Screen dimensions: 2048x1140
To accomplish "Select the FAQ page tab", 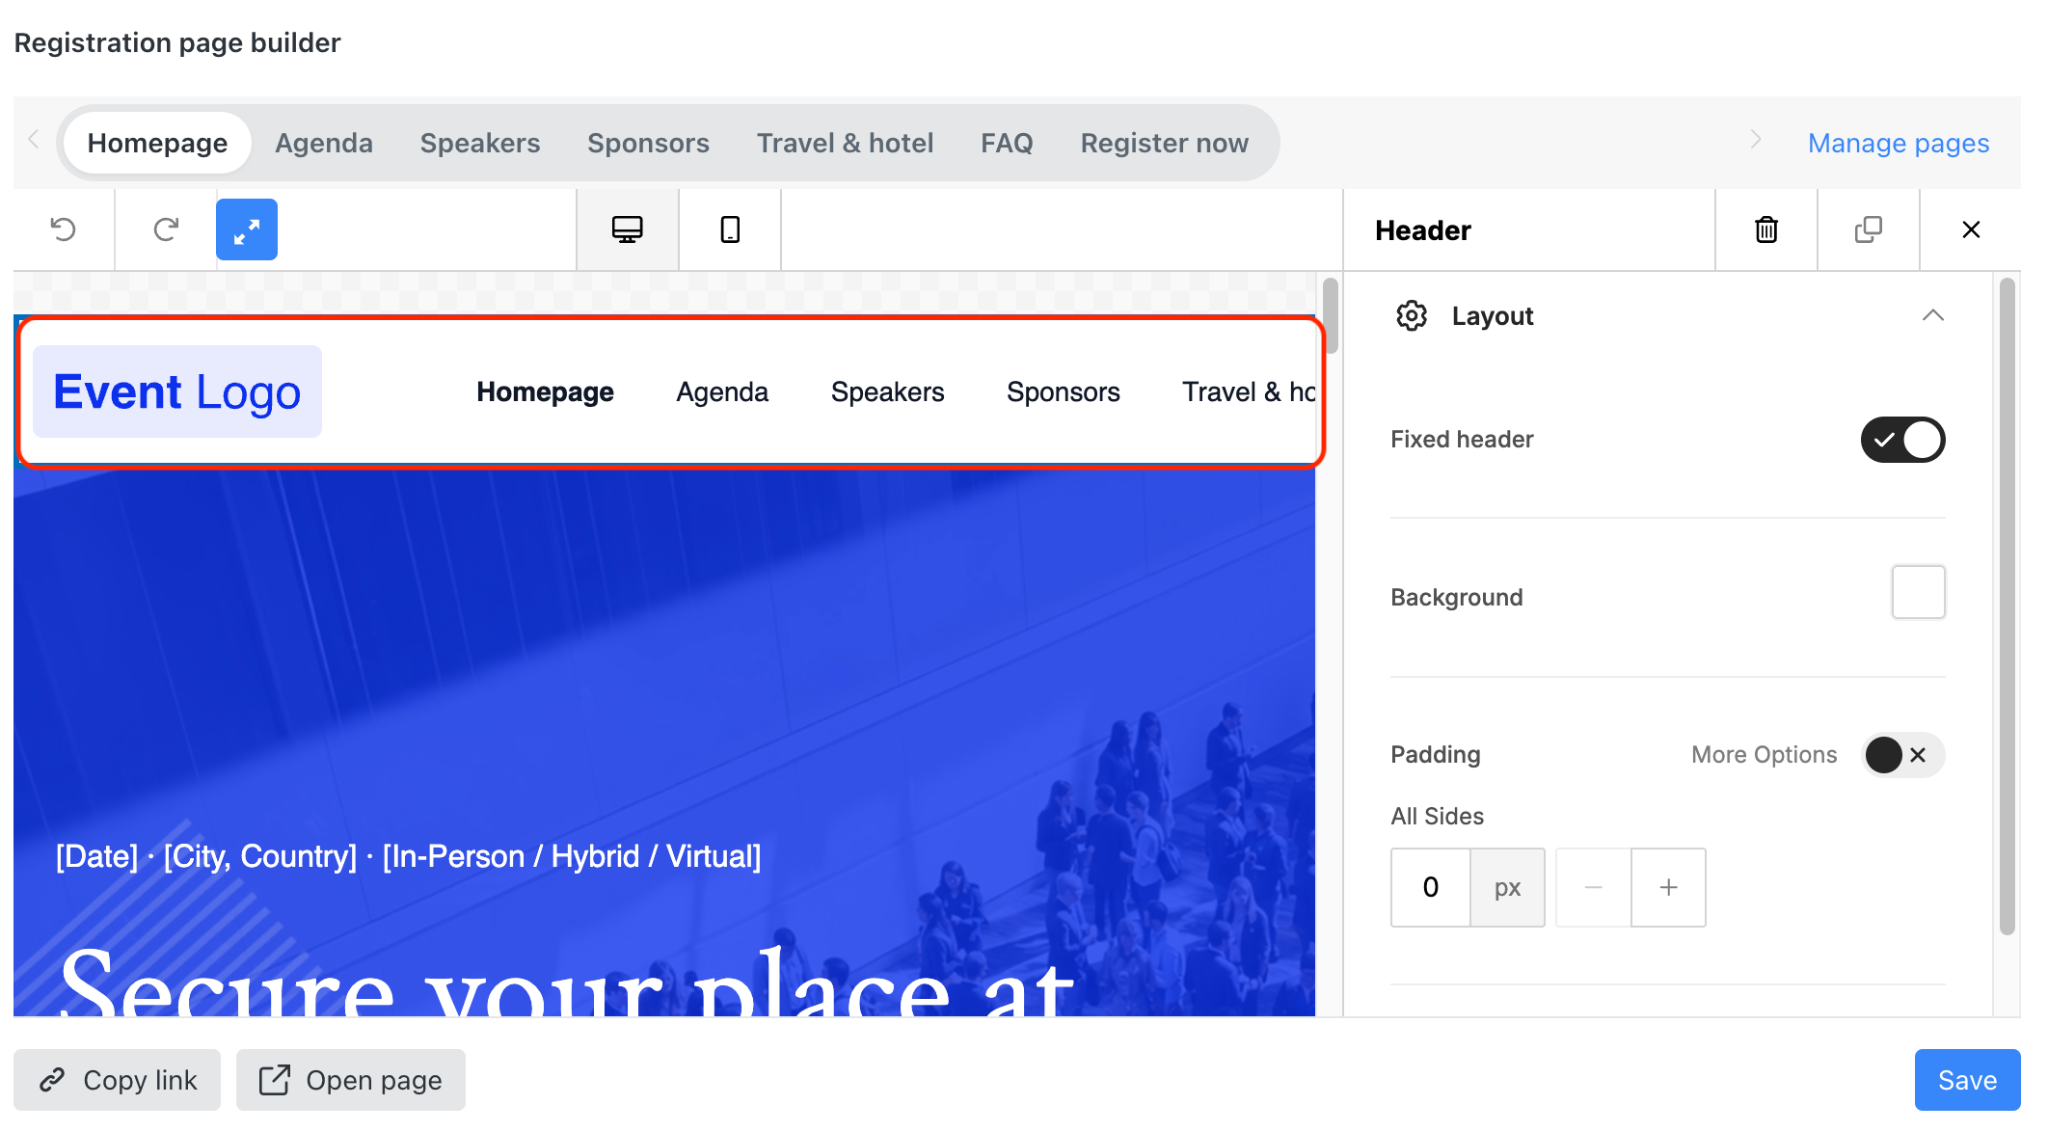I will point(1007,143).
